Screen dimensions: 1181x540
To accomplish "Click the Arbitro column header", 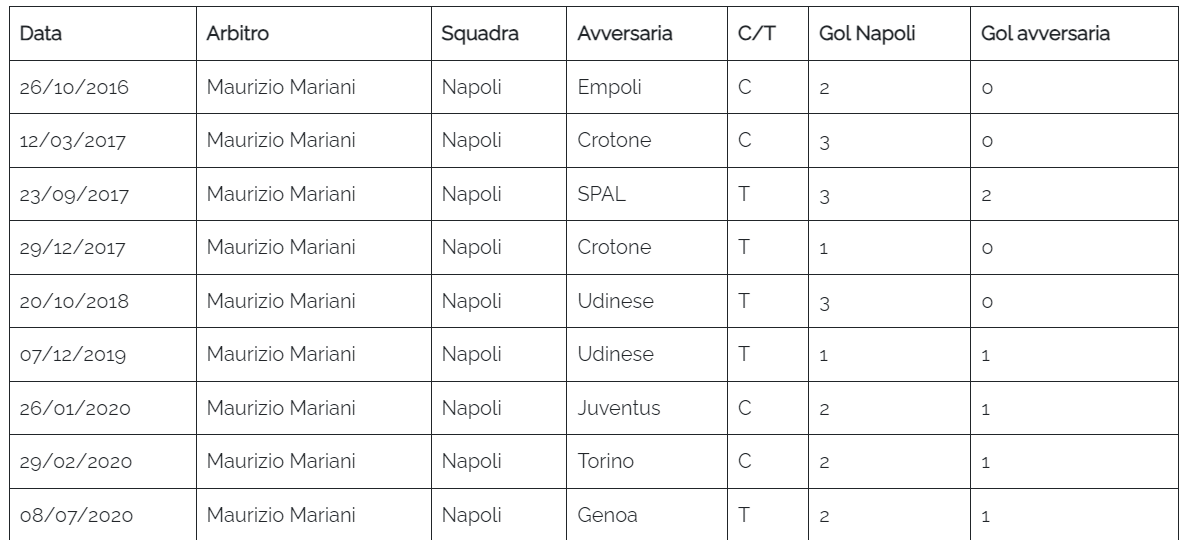I will pyautogui.click(x=237, y=33).
